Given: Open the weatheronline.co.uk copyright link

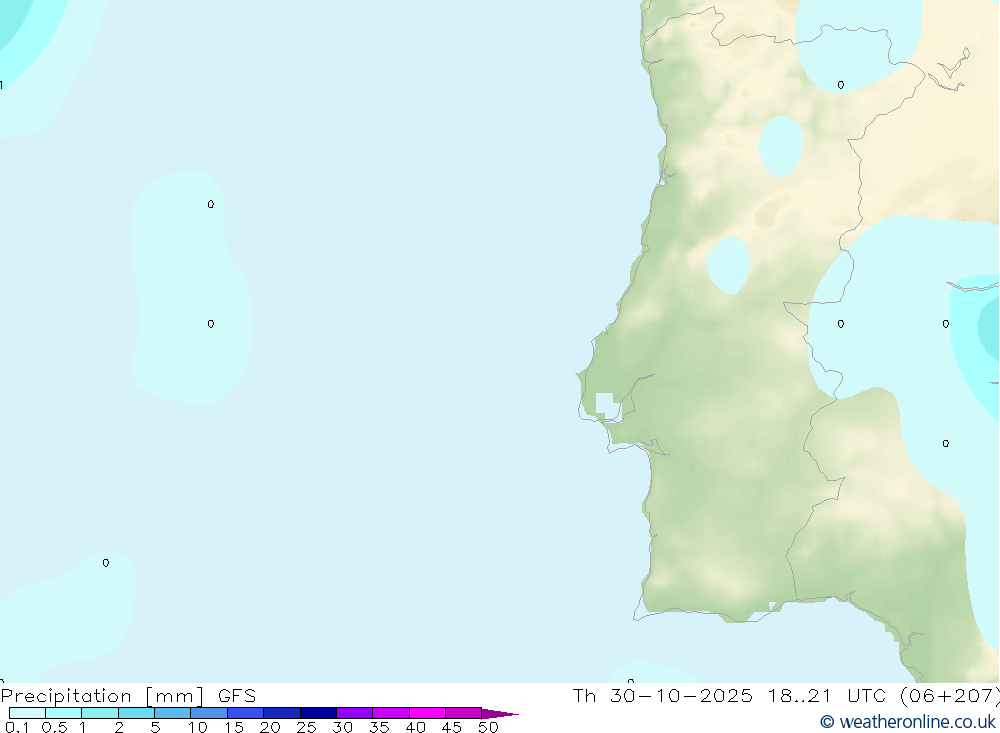Looking at the screenshot, I should (x=908, y=722).
